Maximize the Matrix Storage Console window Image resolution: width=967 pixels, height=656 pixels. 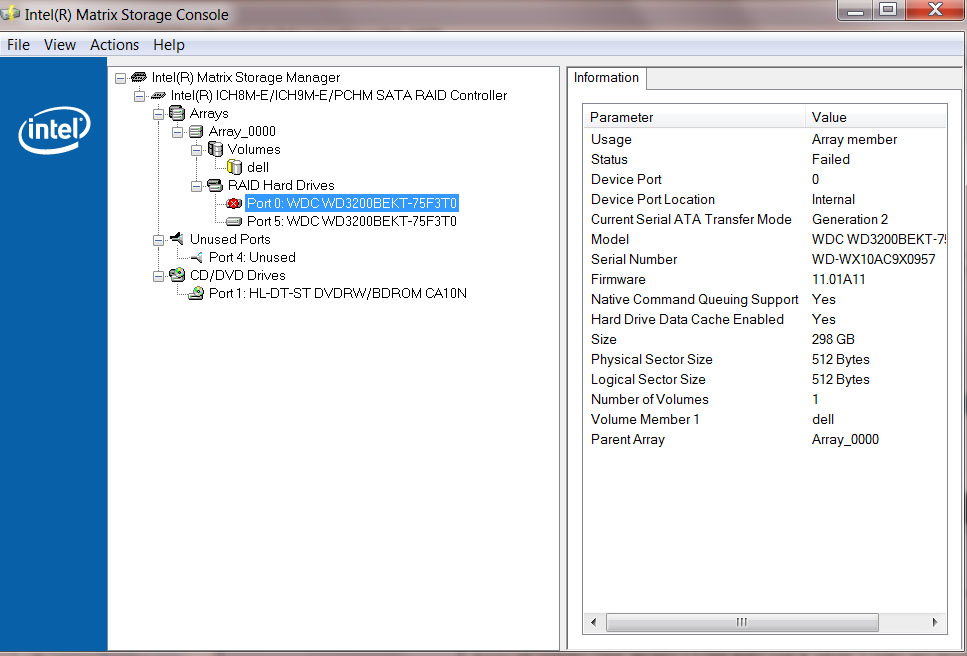tap(888, 10)
